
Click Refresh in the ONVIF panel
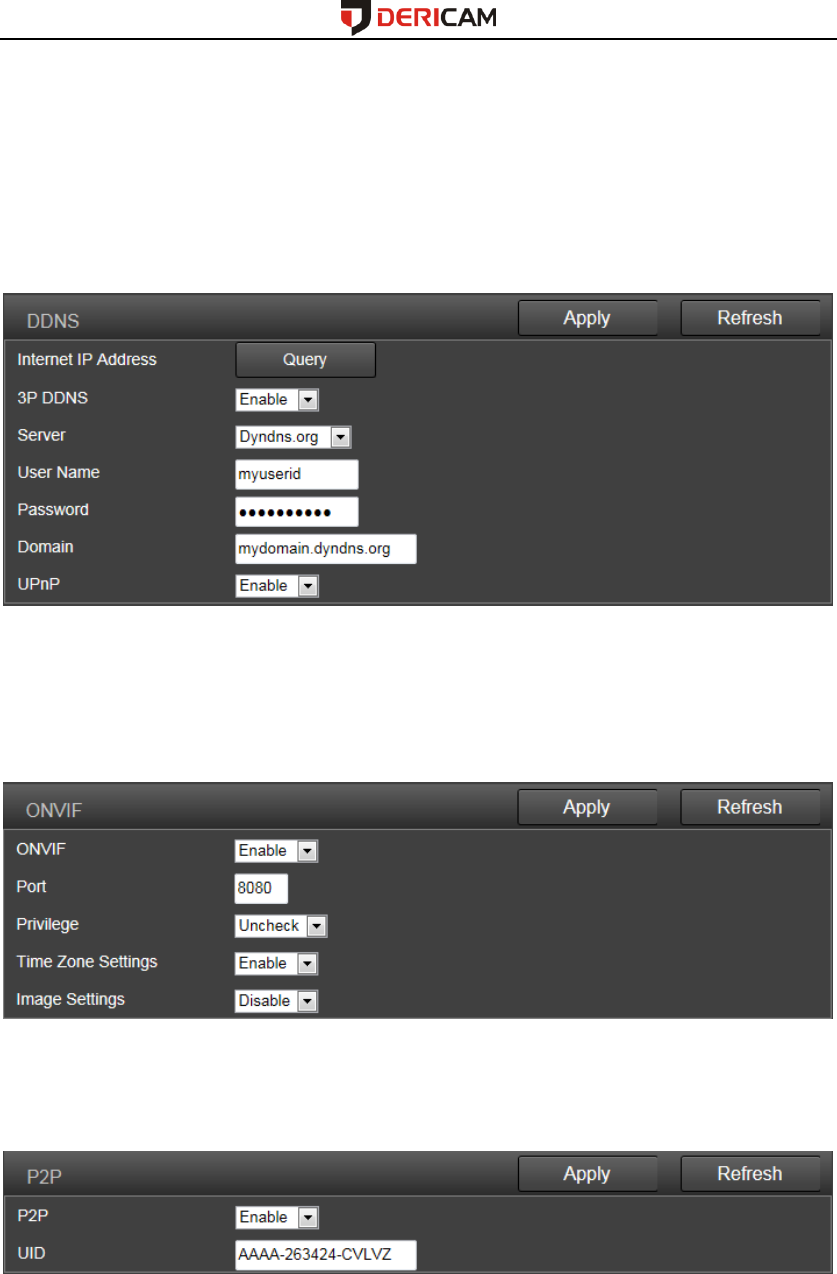(x=750, y=807)
